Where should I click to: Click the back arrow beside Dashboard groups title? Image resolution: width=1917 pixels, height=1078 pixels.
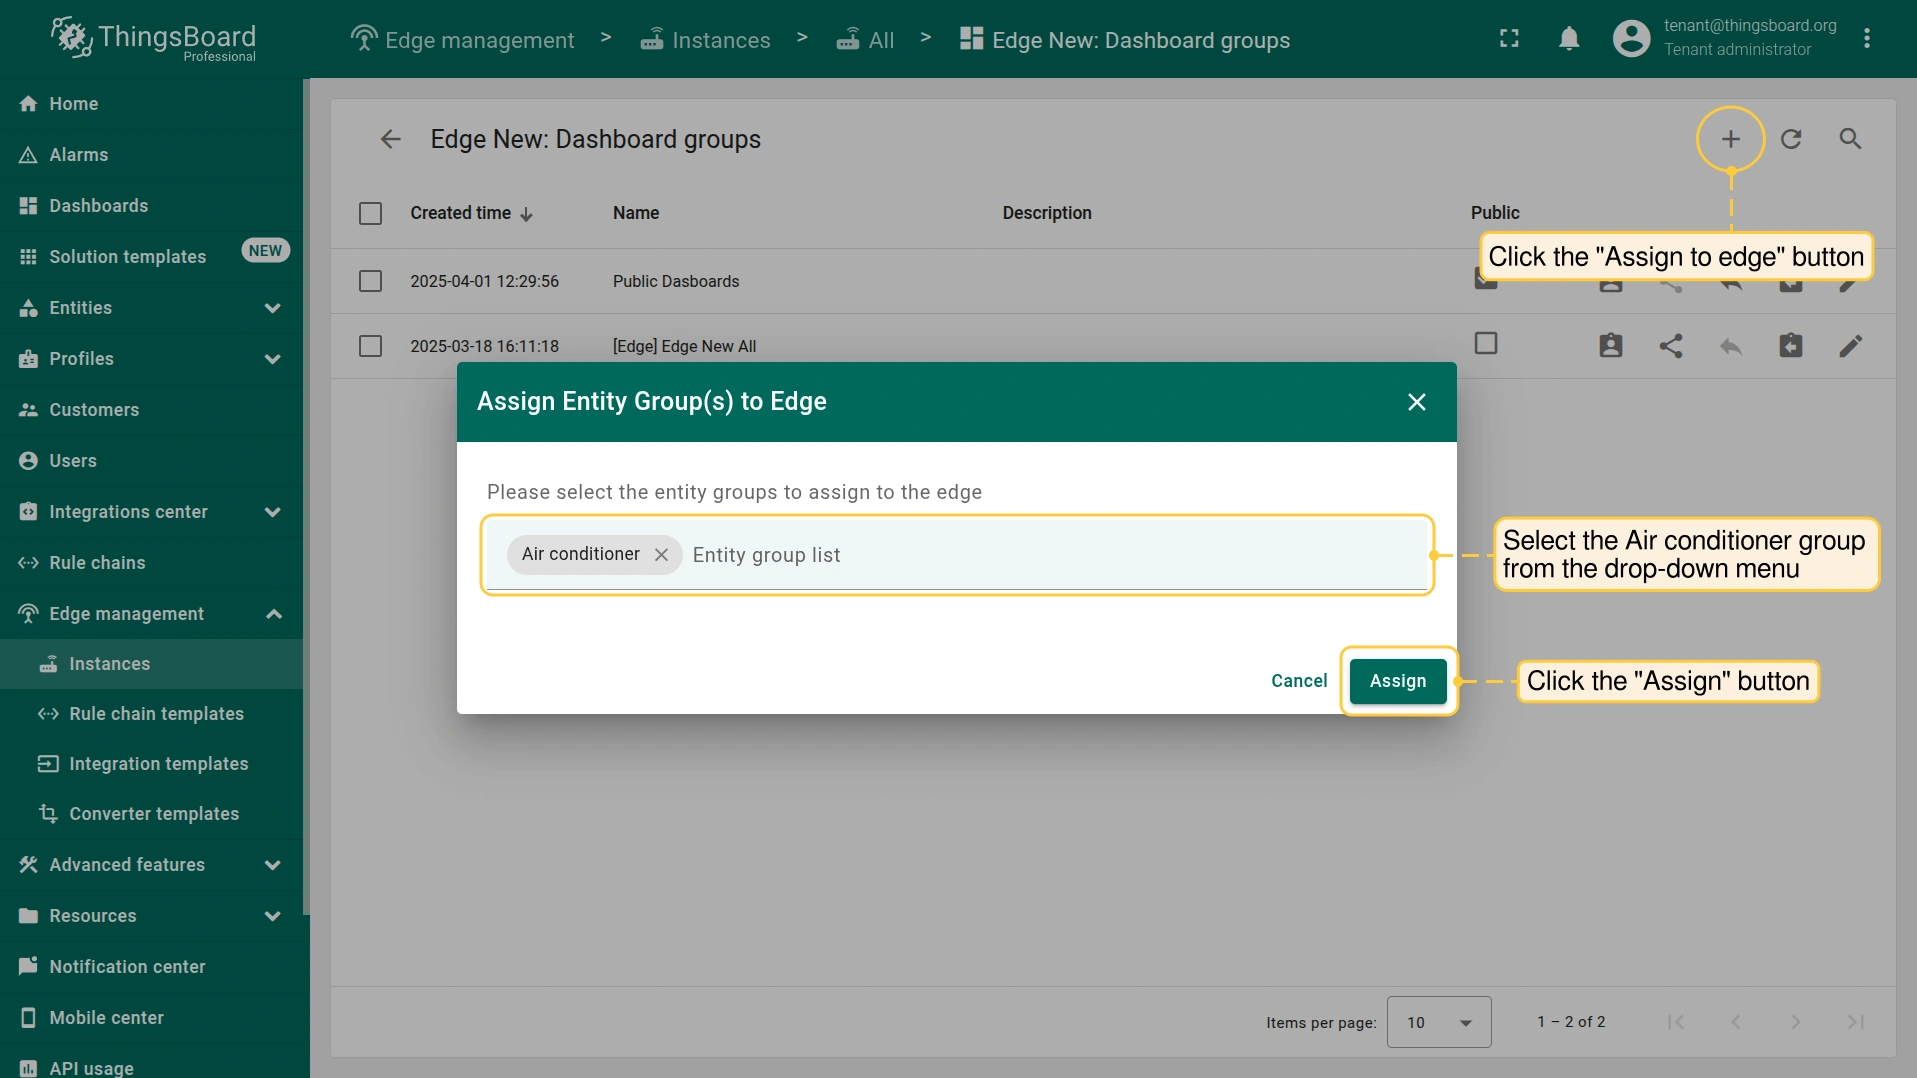tap(390, 139)
